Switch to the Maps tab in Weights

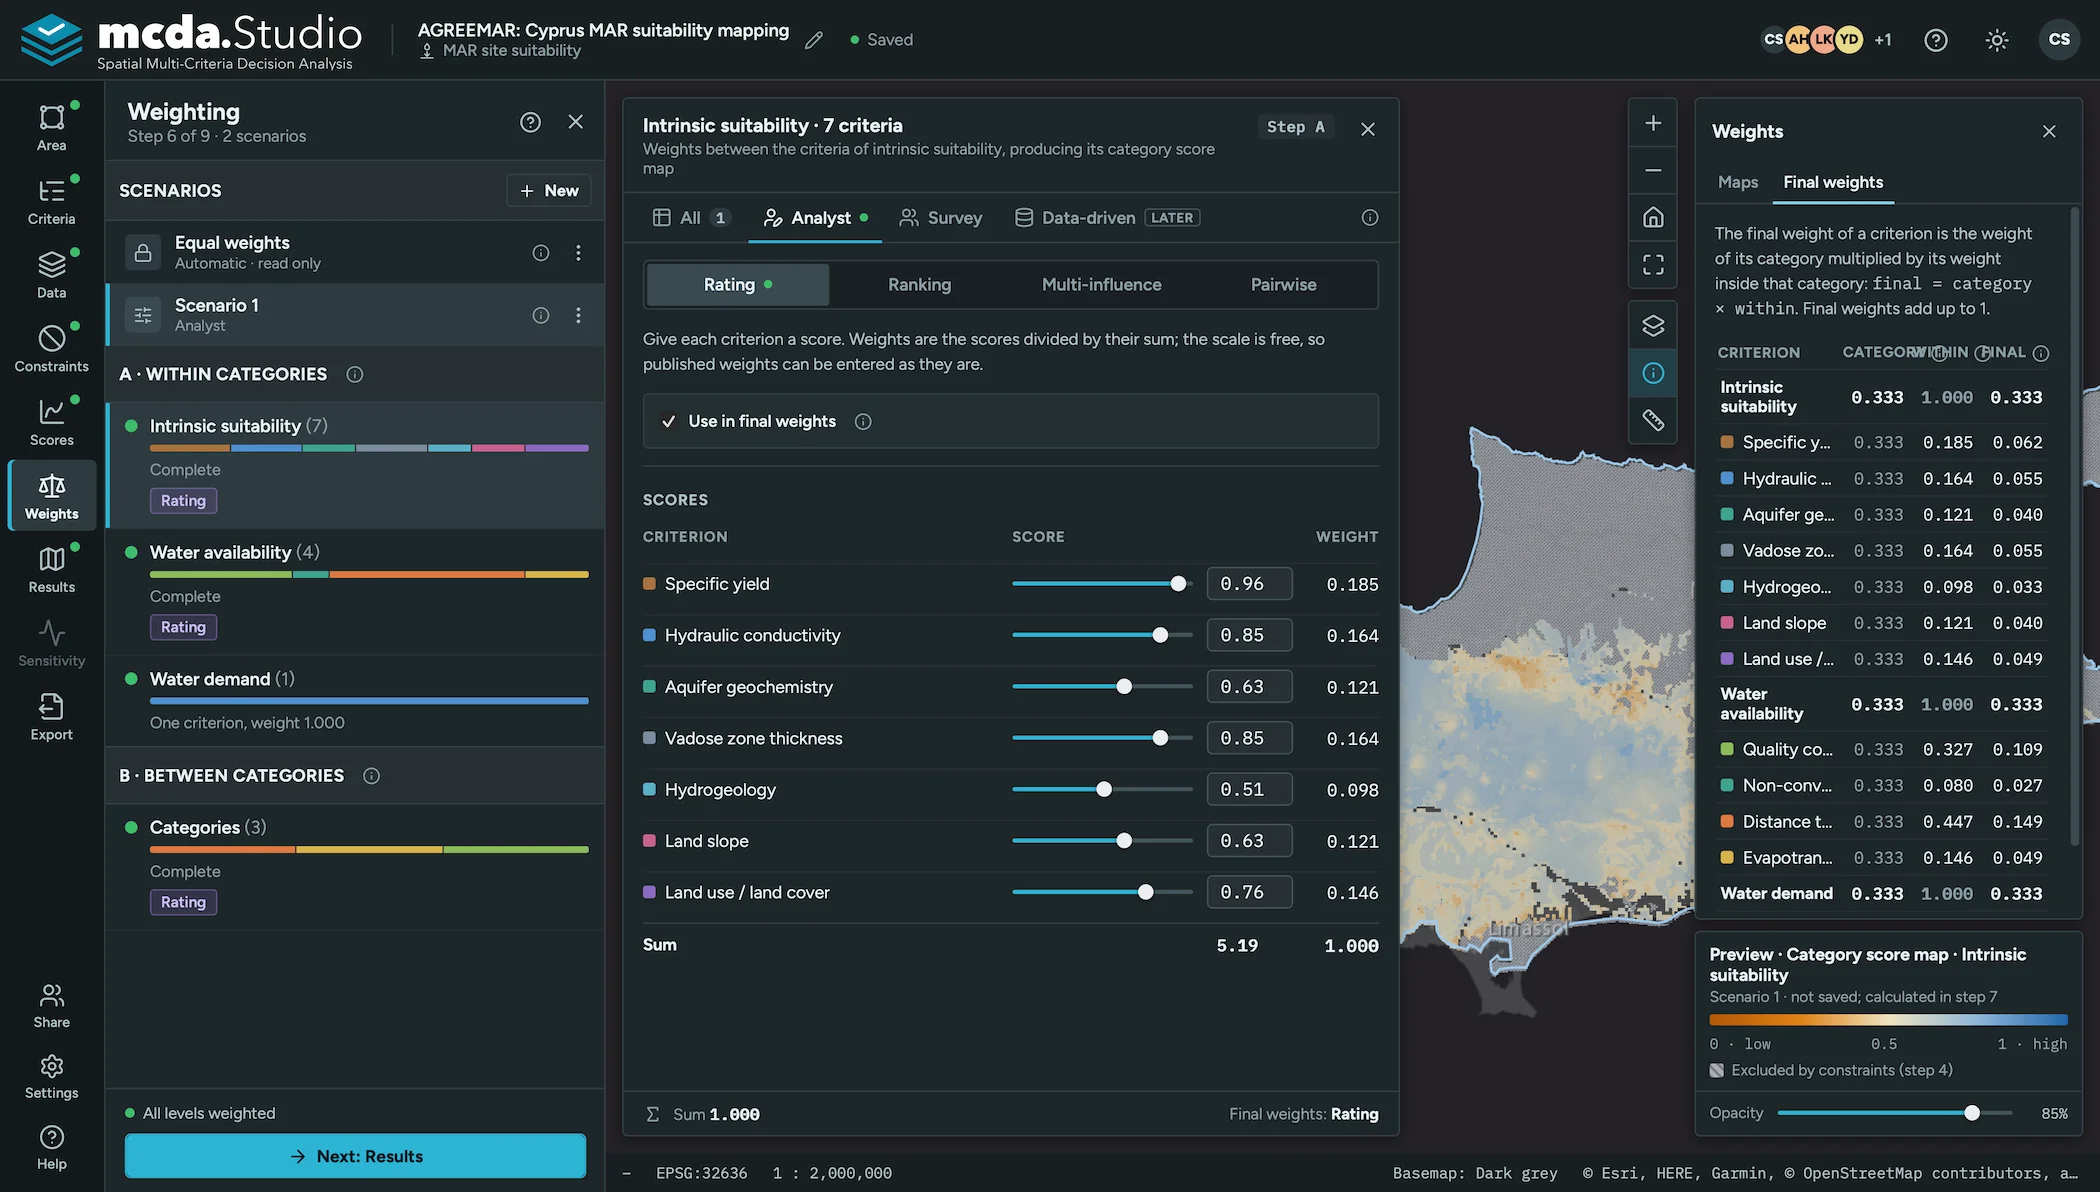[x=1738, y=182]
